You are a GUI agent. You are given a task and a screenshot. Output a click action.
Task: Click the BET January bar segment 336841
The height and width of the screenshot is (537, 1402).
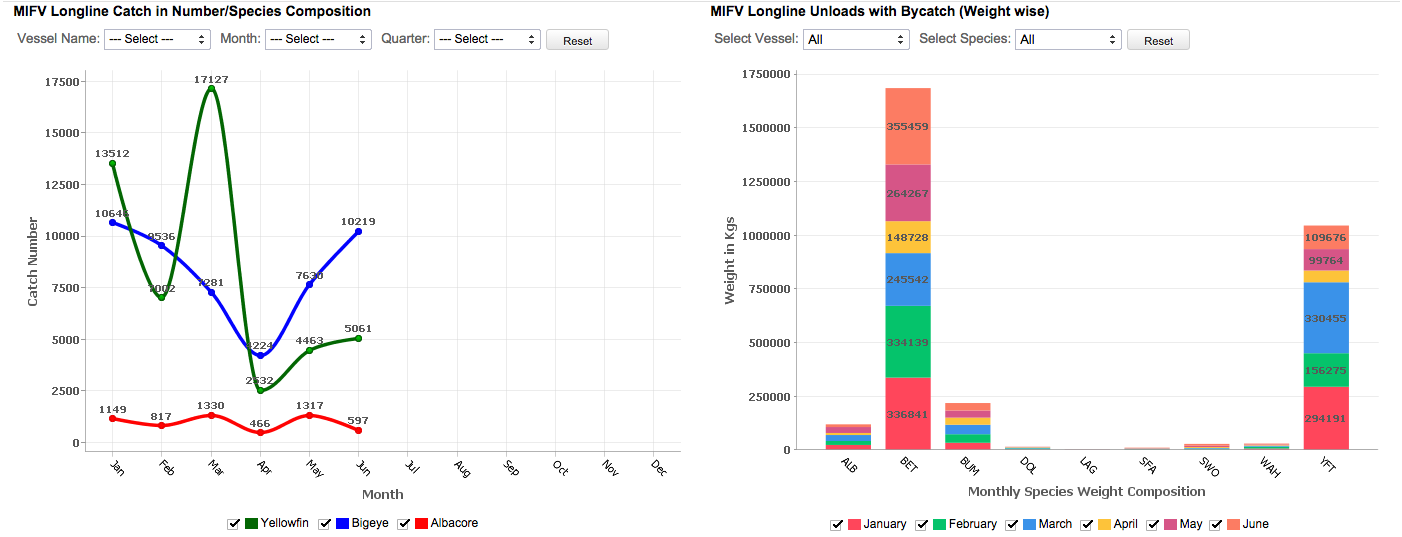908,413
